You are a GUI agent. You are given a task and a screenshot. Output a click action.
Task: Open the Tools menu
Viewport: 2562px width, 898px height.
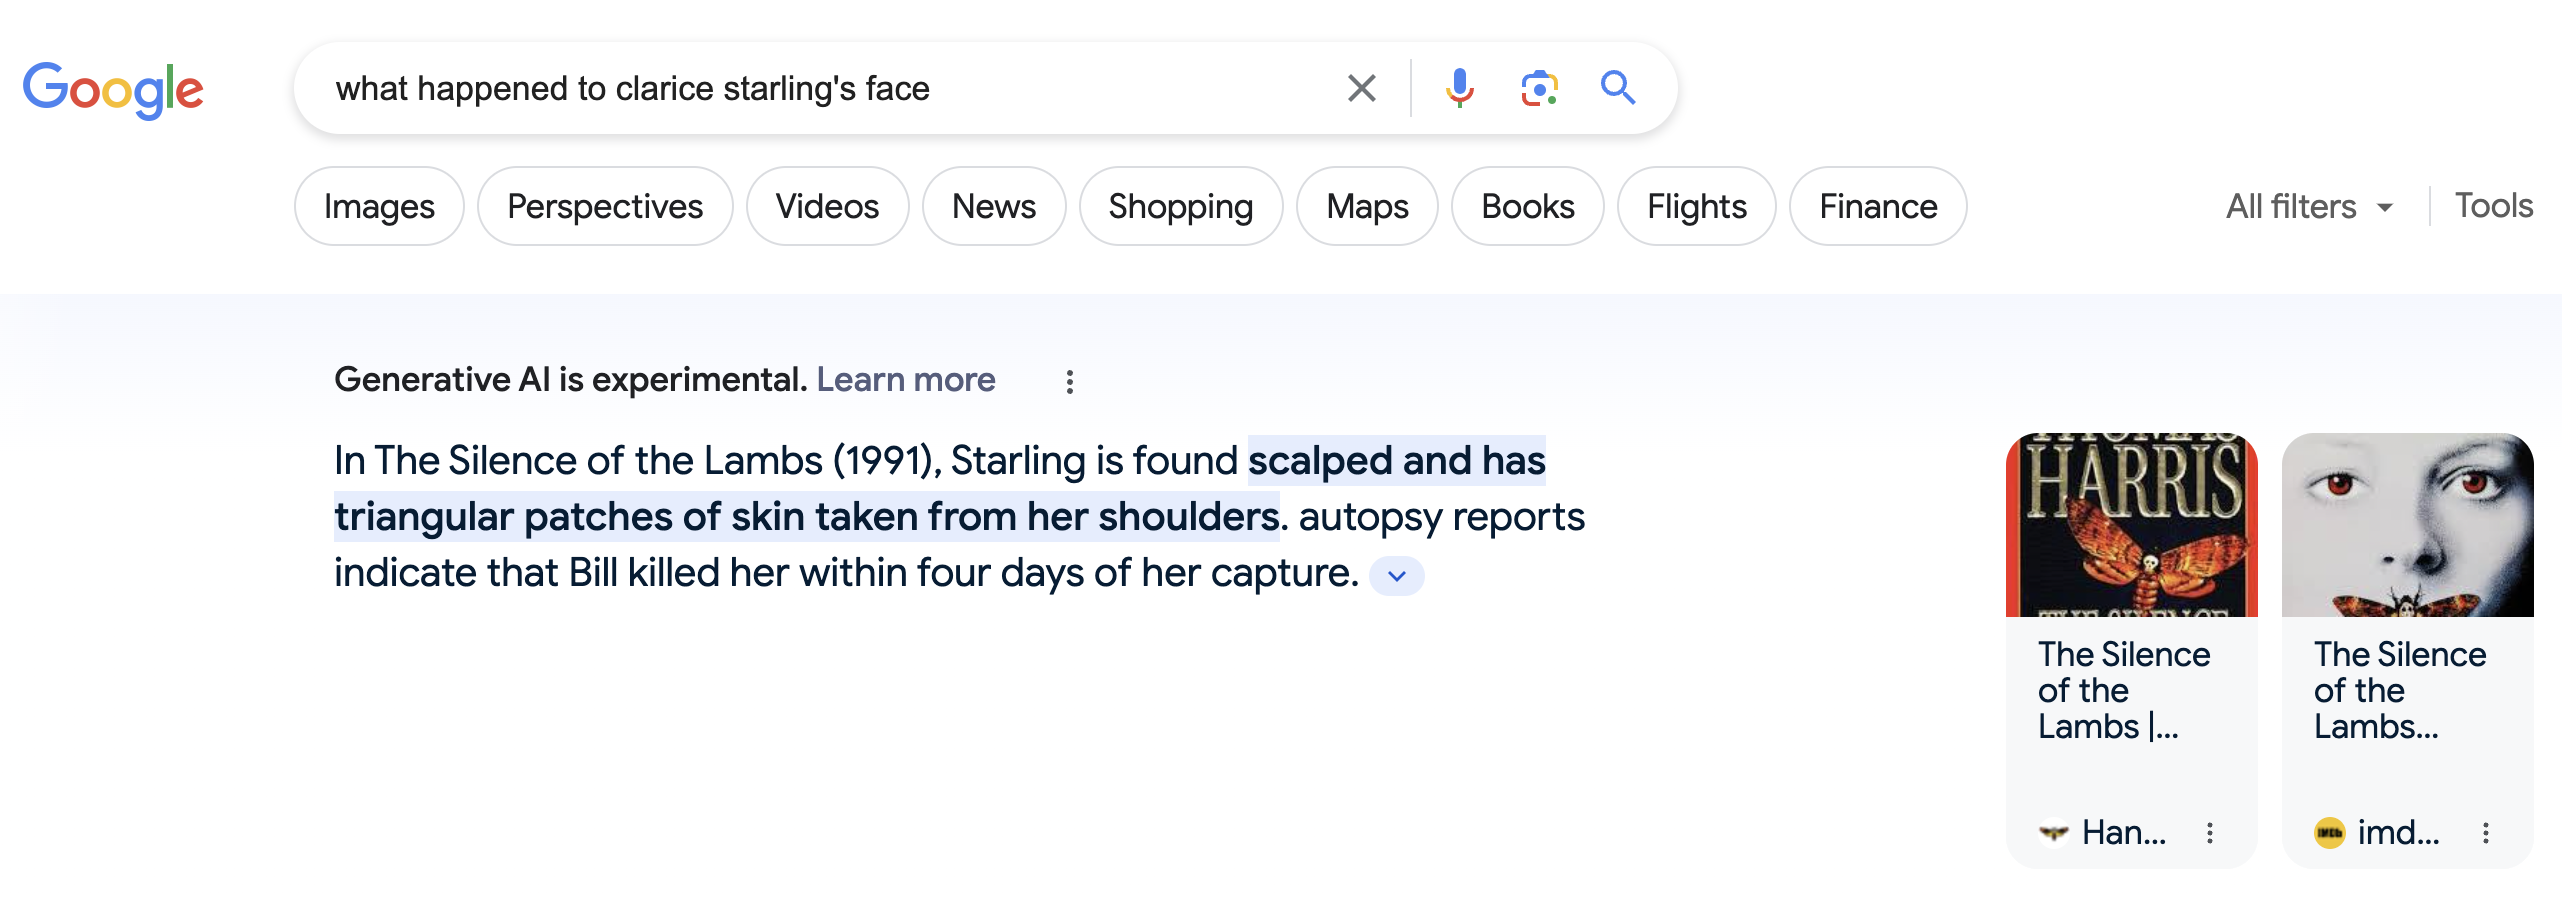pyautogui.click(x=2493, y=206)
